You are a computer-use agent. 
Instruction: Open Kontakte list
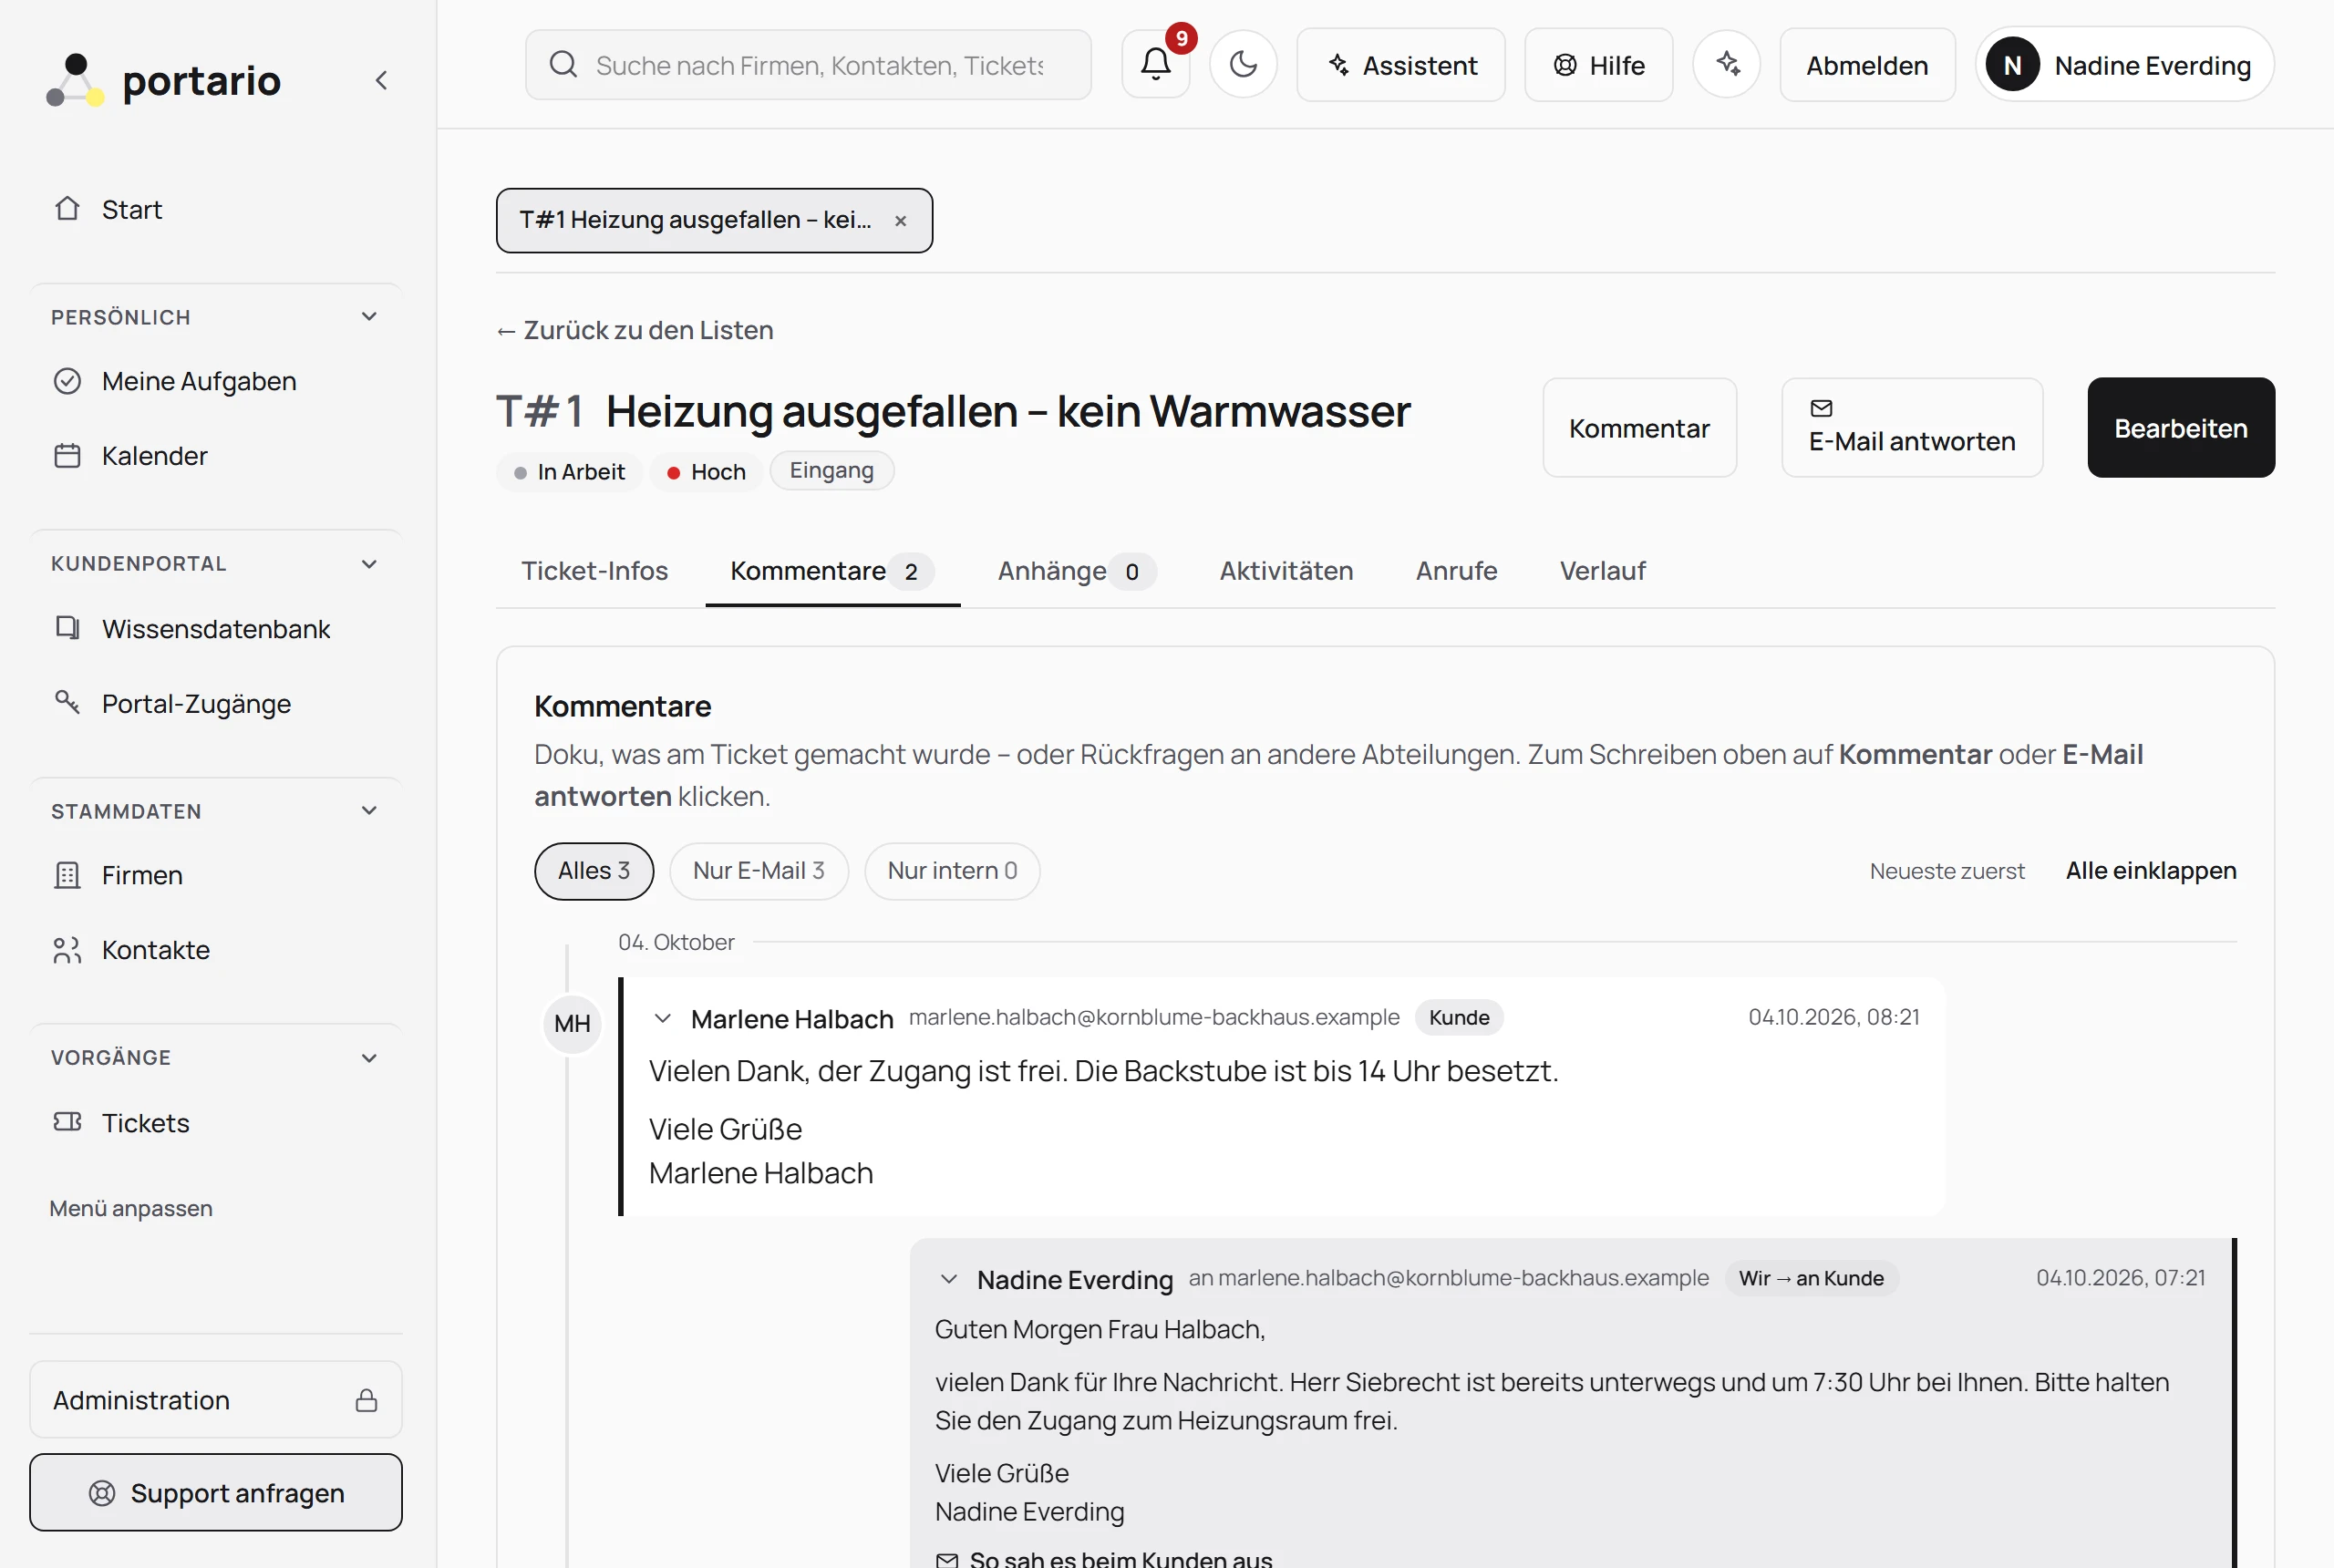click(x=216, y=950)
